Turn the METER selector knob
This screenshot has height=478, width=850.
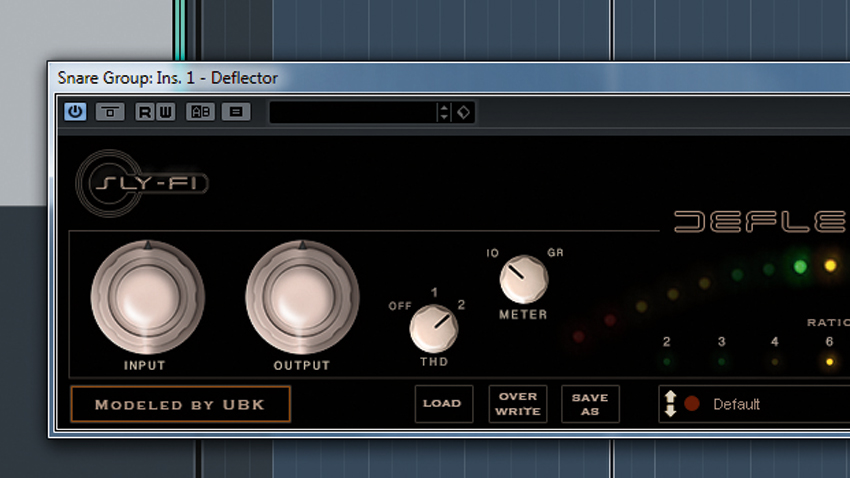coord(524,279)
